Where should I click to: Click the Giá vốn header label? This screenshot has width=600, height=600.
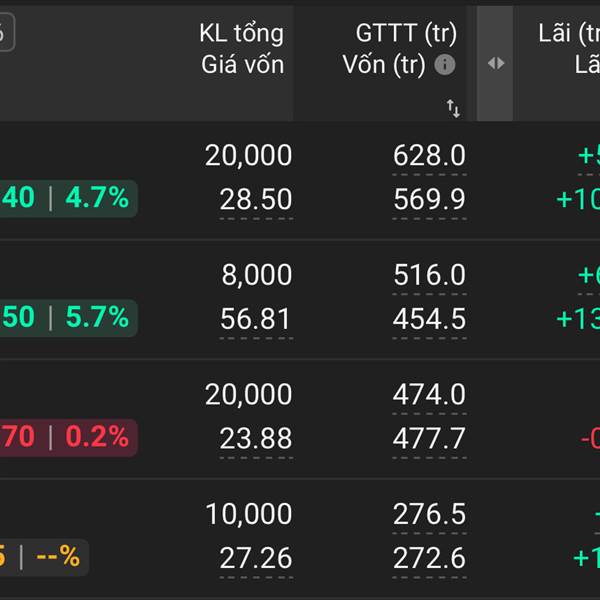click(x=242, y=65)
